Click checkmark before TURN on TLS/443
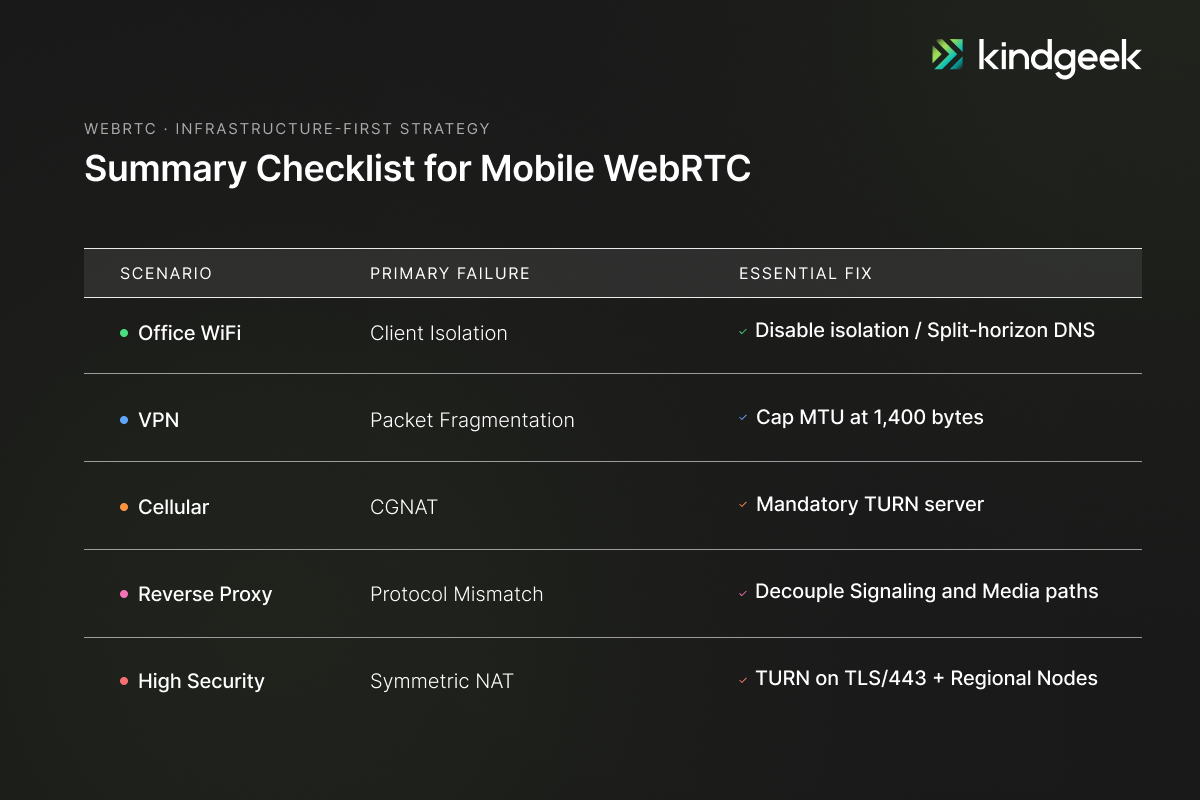This screenshot has height=800, width=1200. point(743,680)
